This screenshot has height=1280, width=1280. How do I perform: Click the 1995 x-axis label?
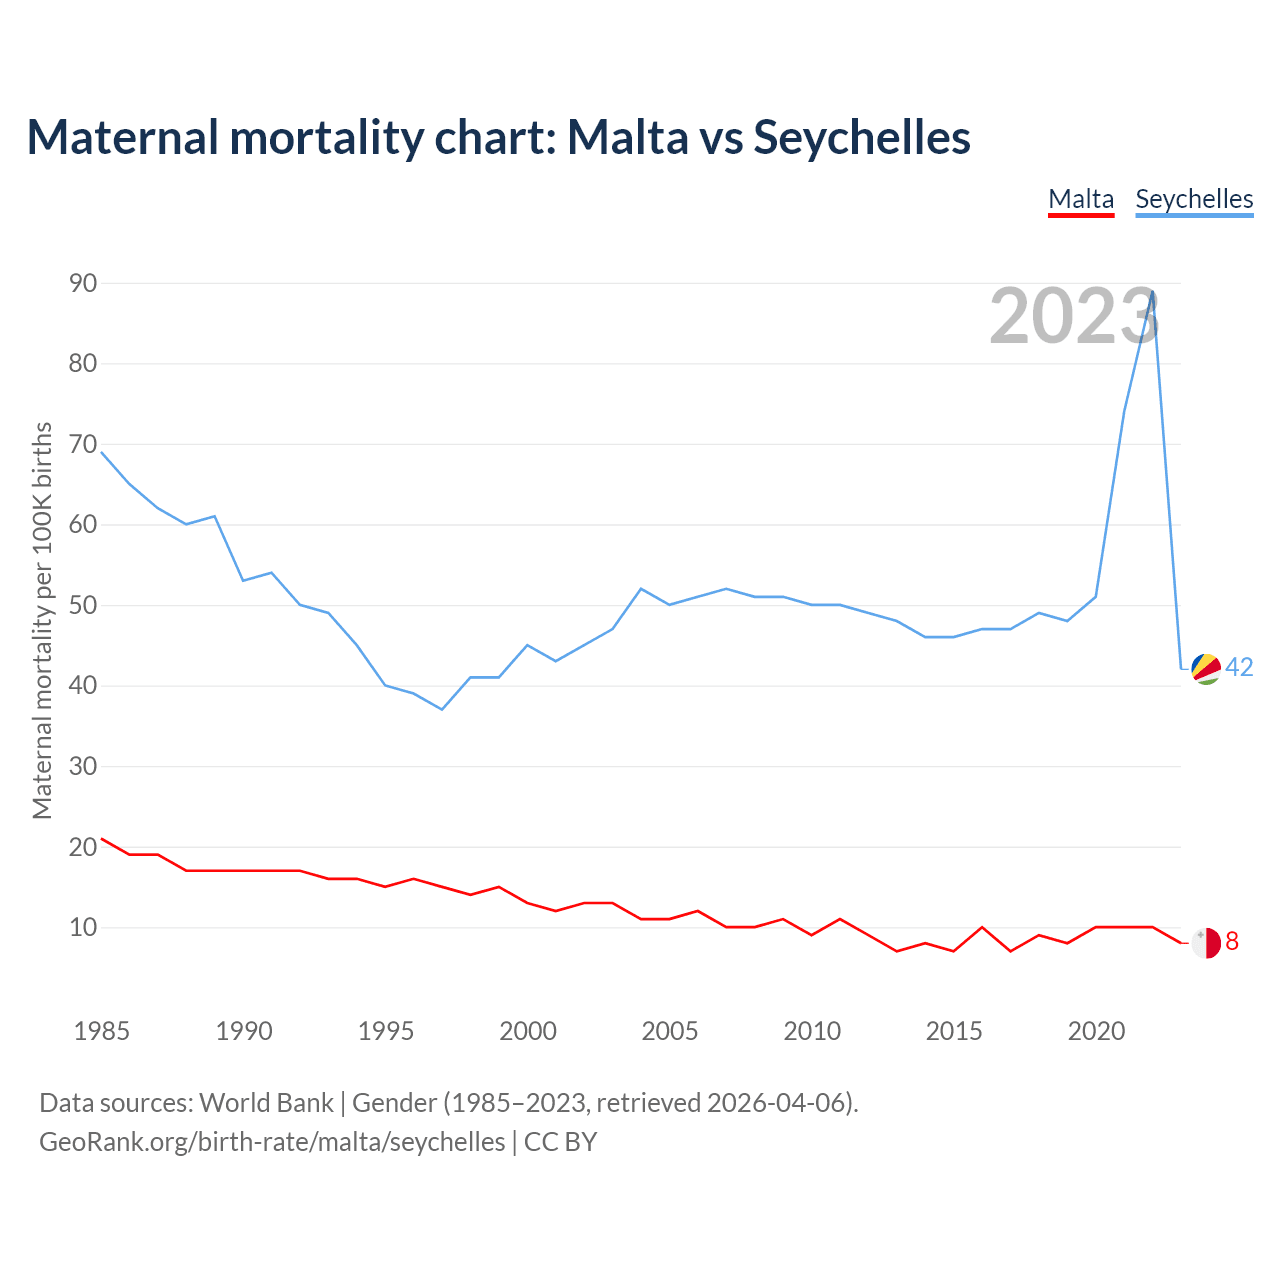coord(386,1031)
